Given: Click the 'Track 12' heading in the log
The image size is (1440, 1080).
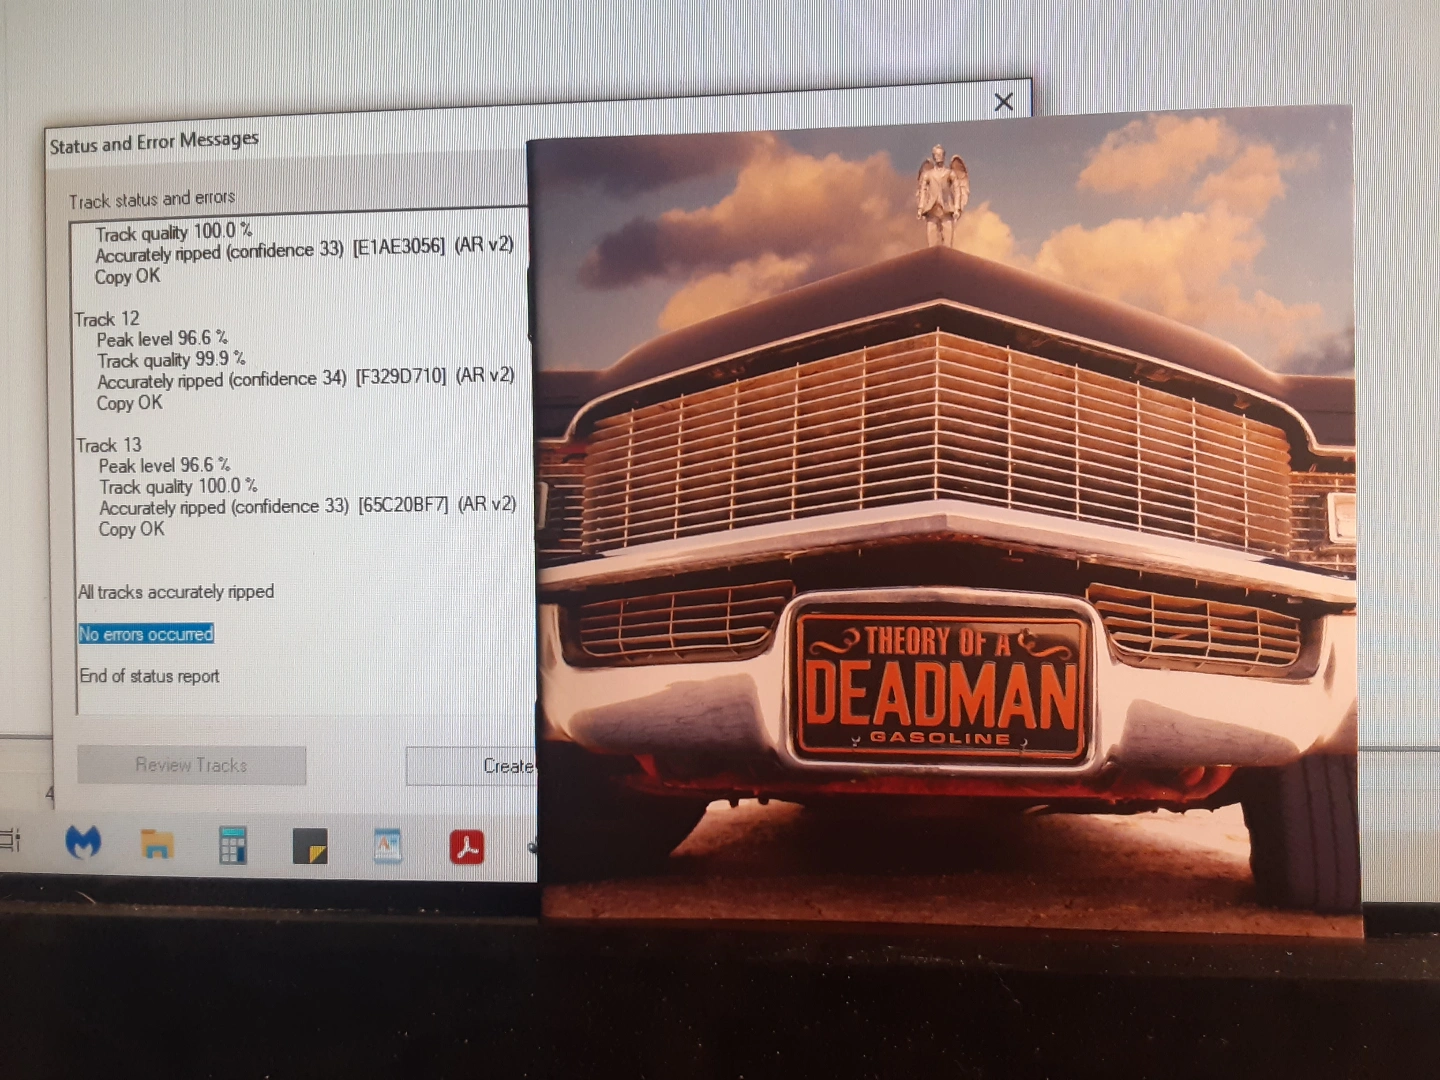Looking at the screenshot, I should pos(107,319).
